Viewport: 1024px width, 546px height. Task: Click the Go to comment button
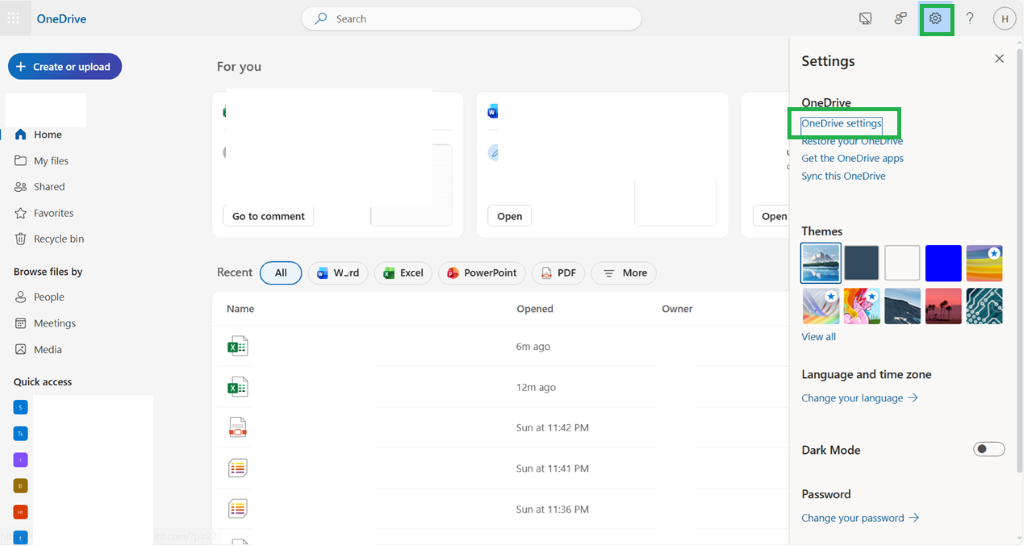(268, 216)
